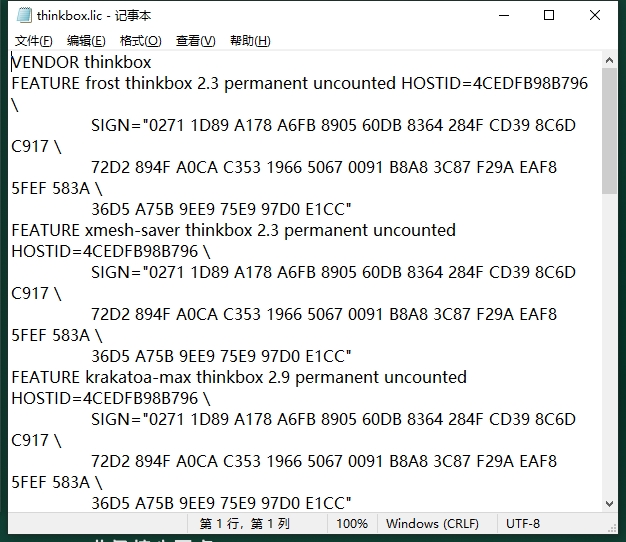Click the 'FEATURE xmesh-saver thinkbox 2.3' line
The image size is (626, 542).
pyautogui.click(x=234, y=230)
